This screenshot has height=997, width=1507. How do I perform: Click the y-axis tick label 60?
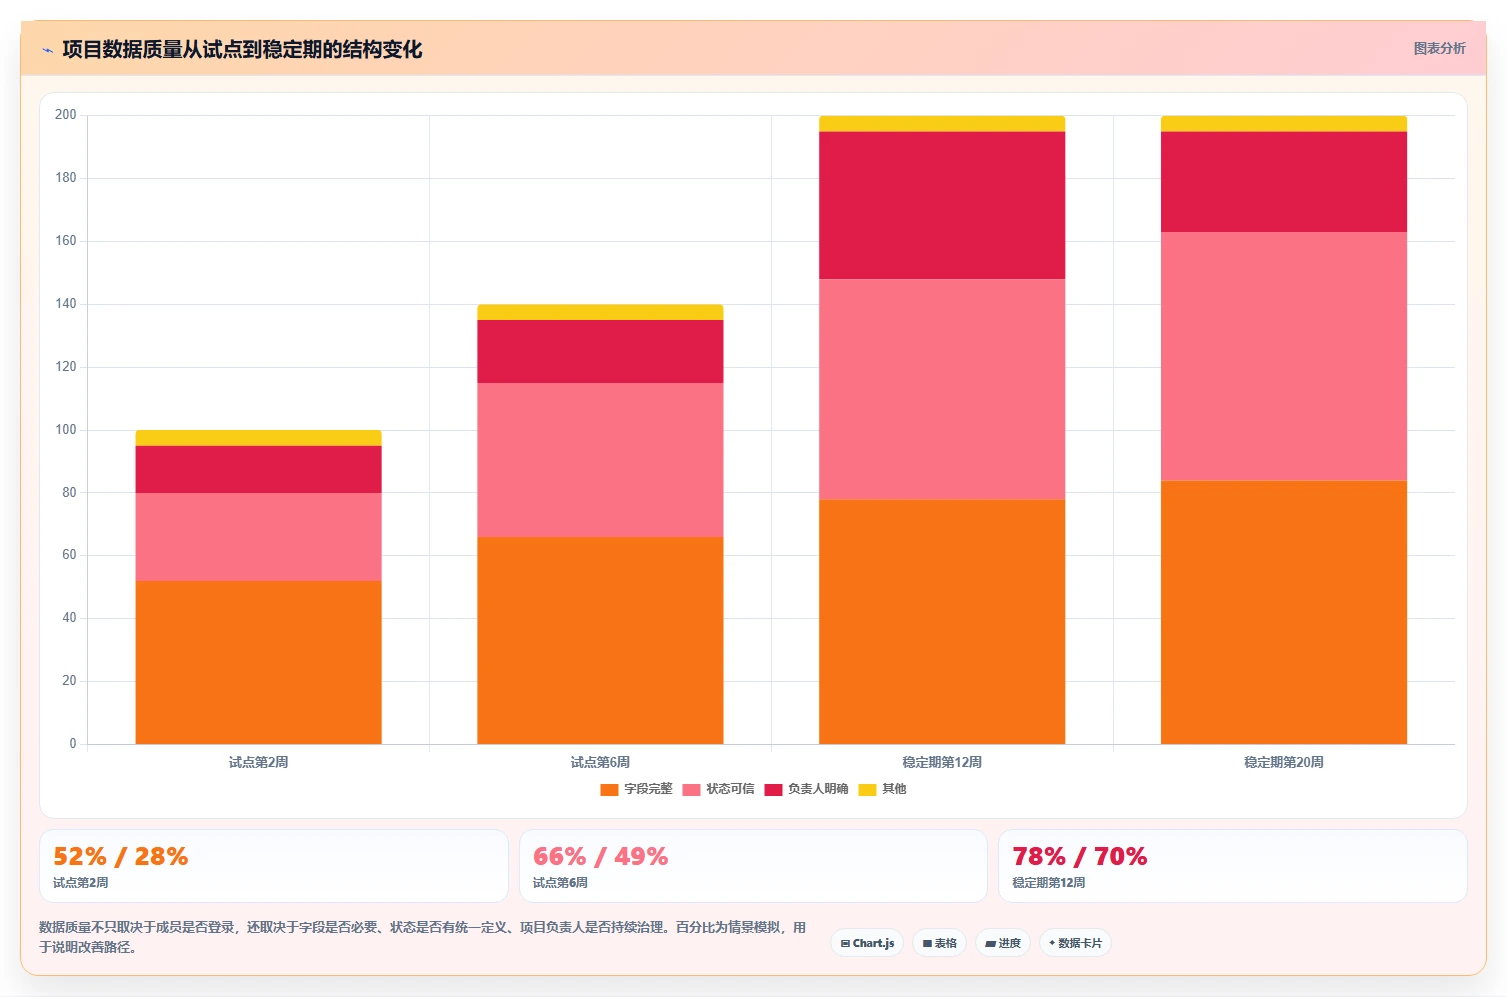tap(69, 555)
